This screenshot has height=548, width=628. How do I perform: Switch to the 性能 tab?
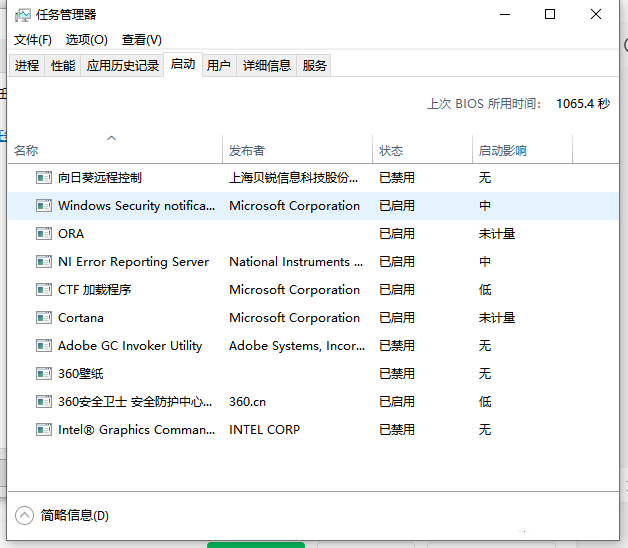[63, 65]
